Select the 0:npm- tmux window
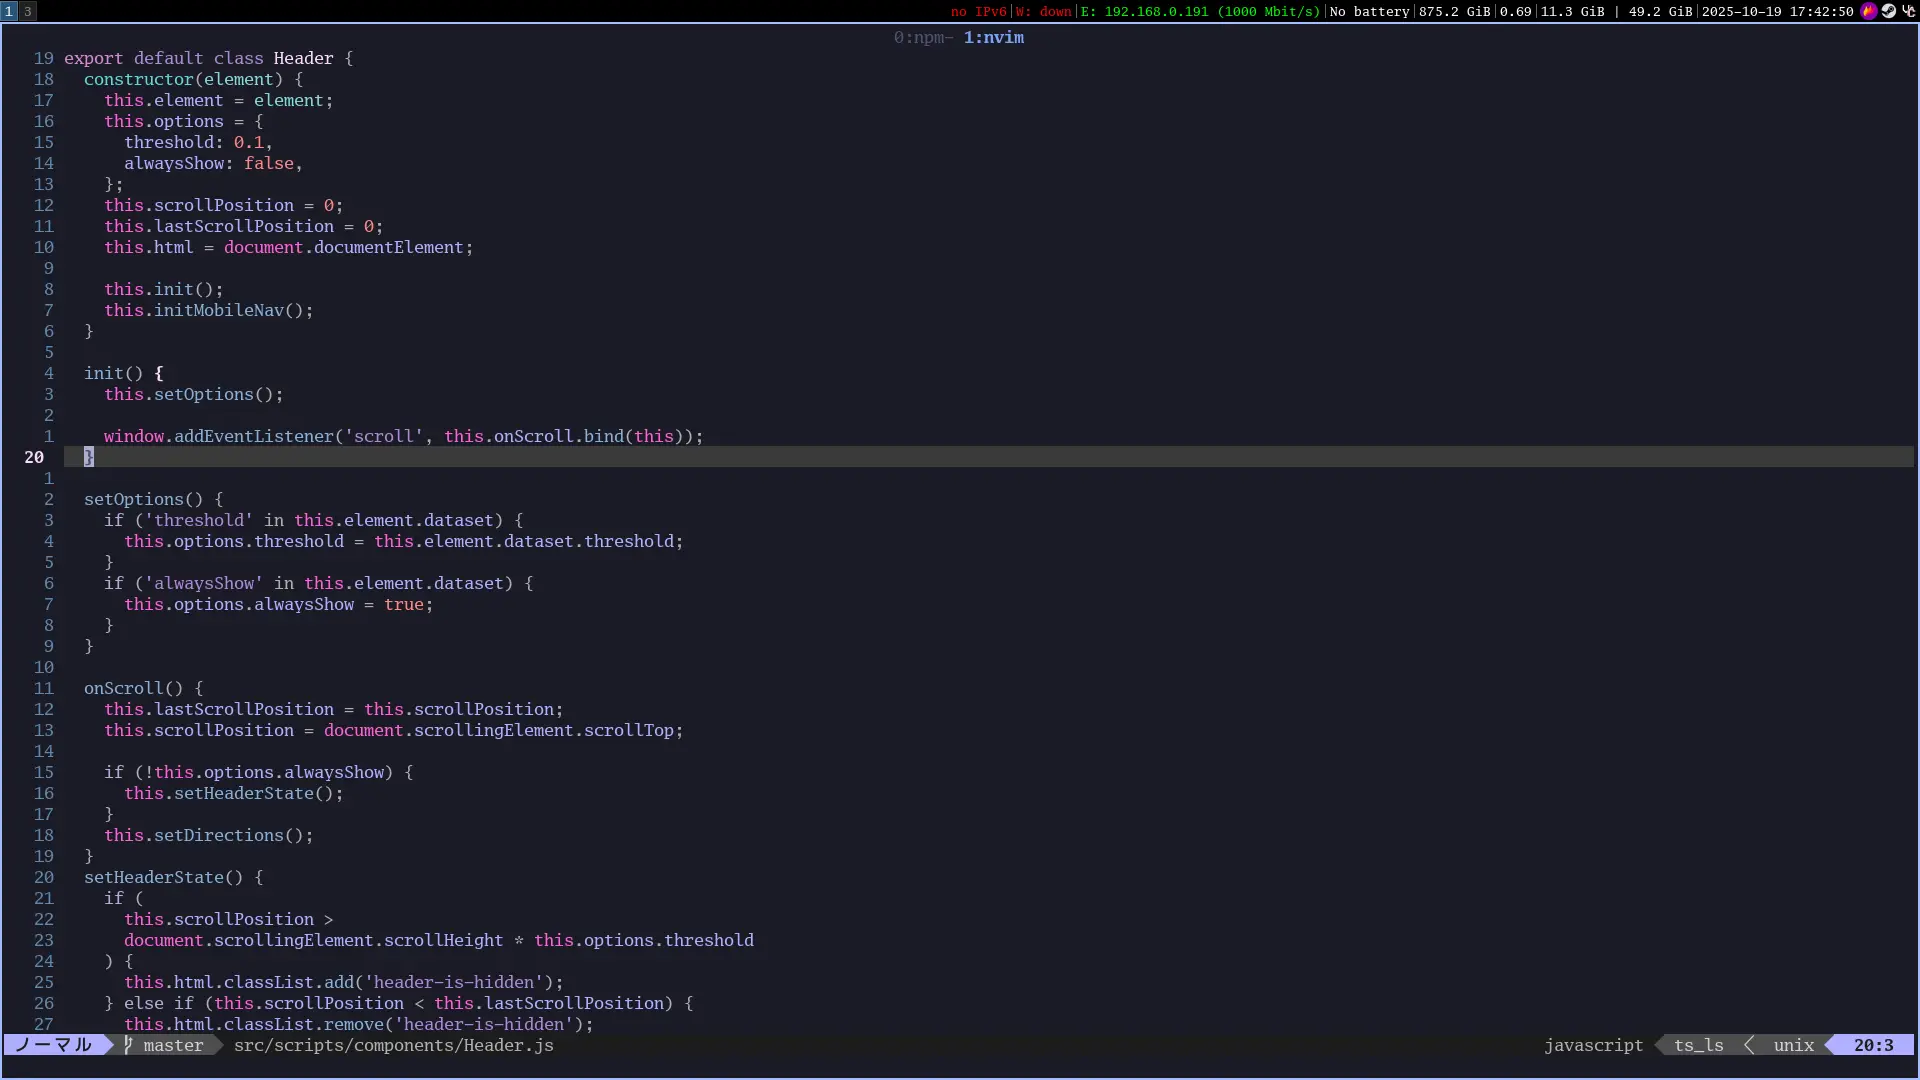 click(x=922, y=37)
